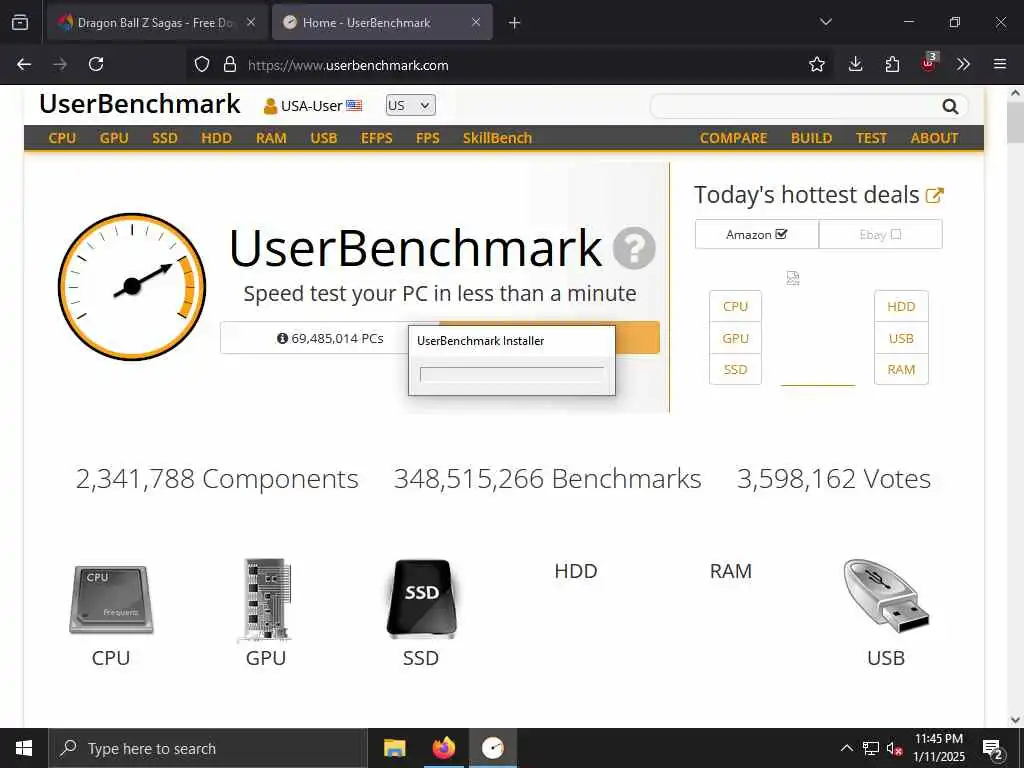This screenshot has height=768, width=1024.
Task: Open the notifications action center icon
Action: tap(993, 749)
